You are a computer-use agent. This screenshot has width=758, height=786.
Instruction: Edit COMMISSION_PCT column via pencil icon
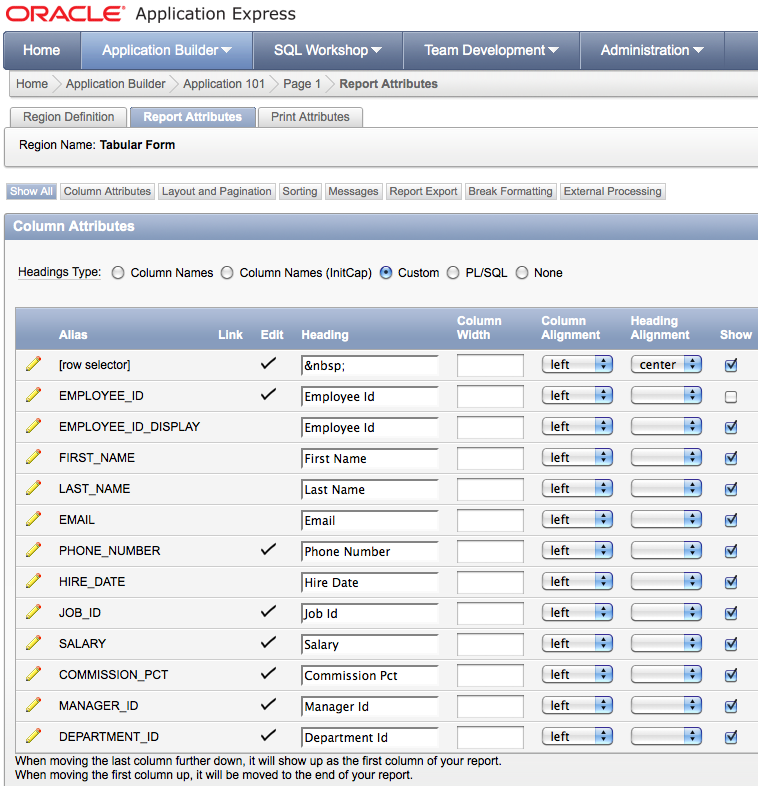point(33,674)
